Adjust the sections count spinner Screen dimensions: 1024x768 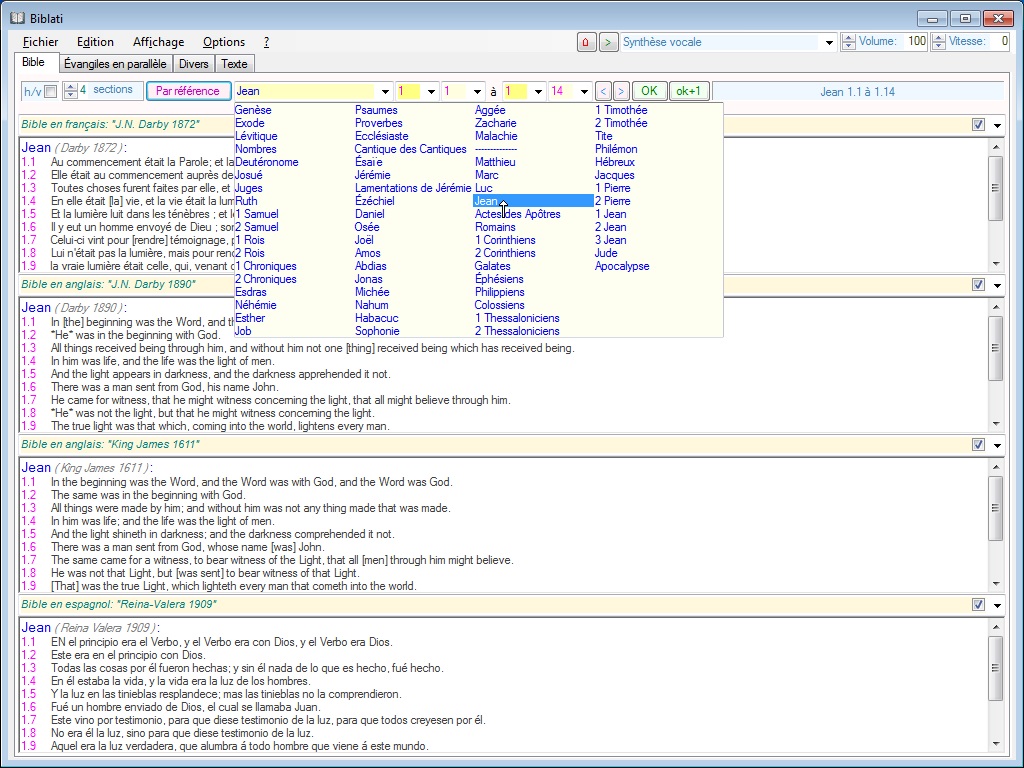point(70,91)
